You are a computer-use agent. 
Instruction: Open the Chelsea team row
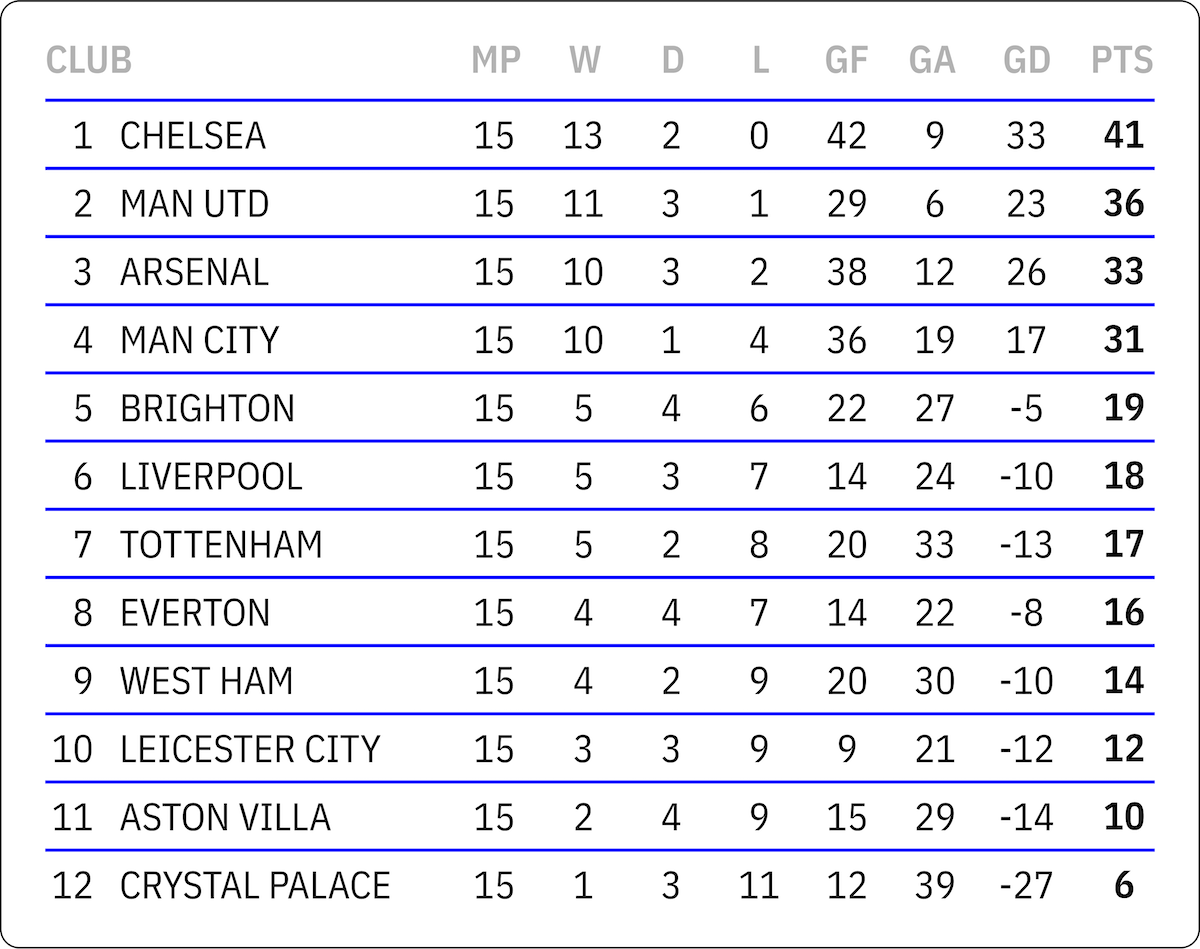(193, 136)
